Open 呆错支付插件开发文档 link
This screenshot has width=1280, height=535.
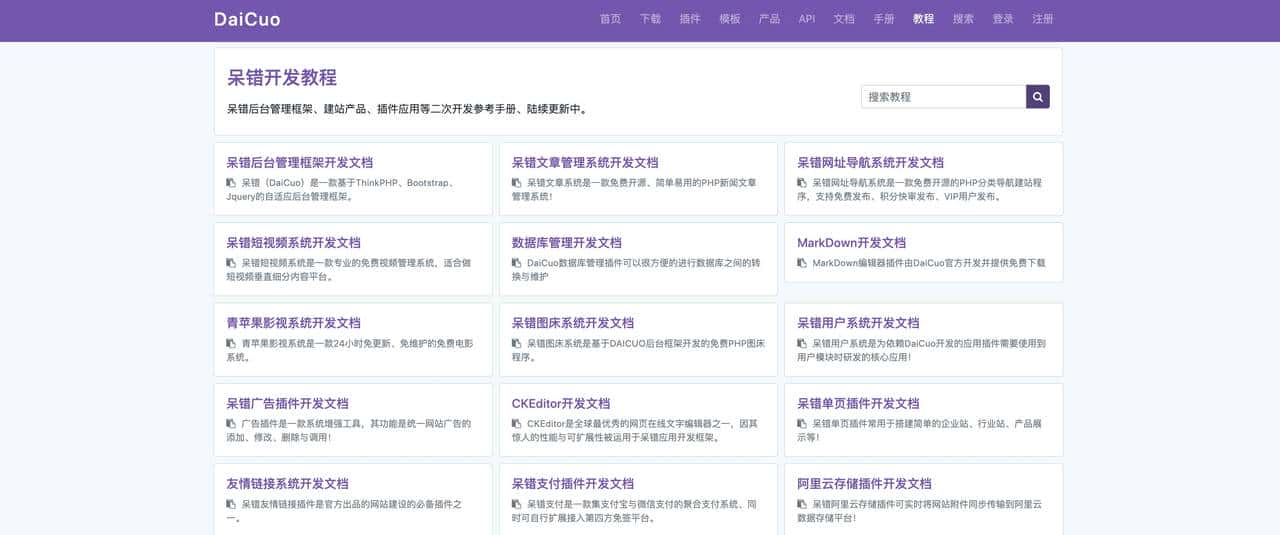[x=573, y=483]
